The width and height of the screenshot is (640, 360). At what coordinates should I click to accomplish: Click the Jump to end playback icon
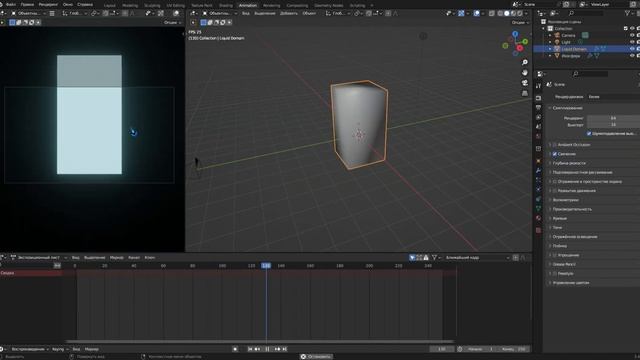[x=285, y=349]
